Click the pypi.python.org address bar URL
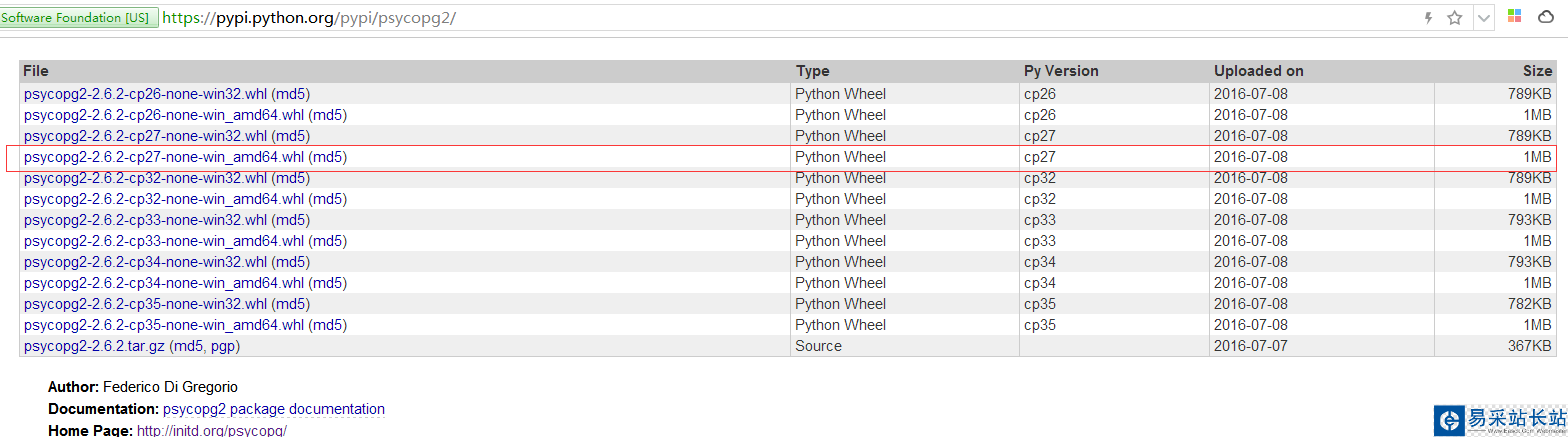This screenshot has height=437, width=1568. [309, 18]
